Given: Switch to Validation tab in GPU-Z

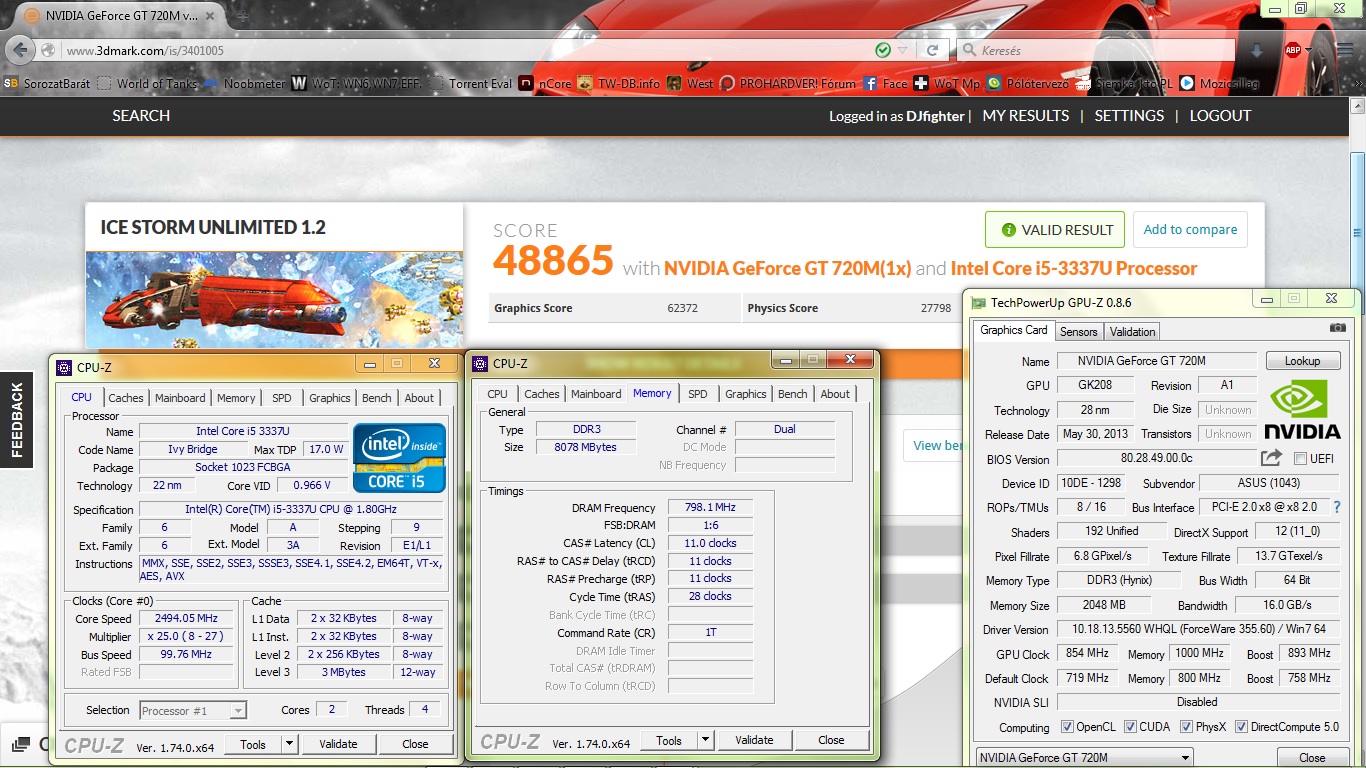Looking at the screenshot, I should [1132, 331].
